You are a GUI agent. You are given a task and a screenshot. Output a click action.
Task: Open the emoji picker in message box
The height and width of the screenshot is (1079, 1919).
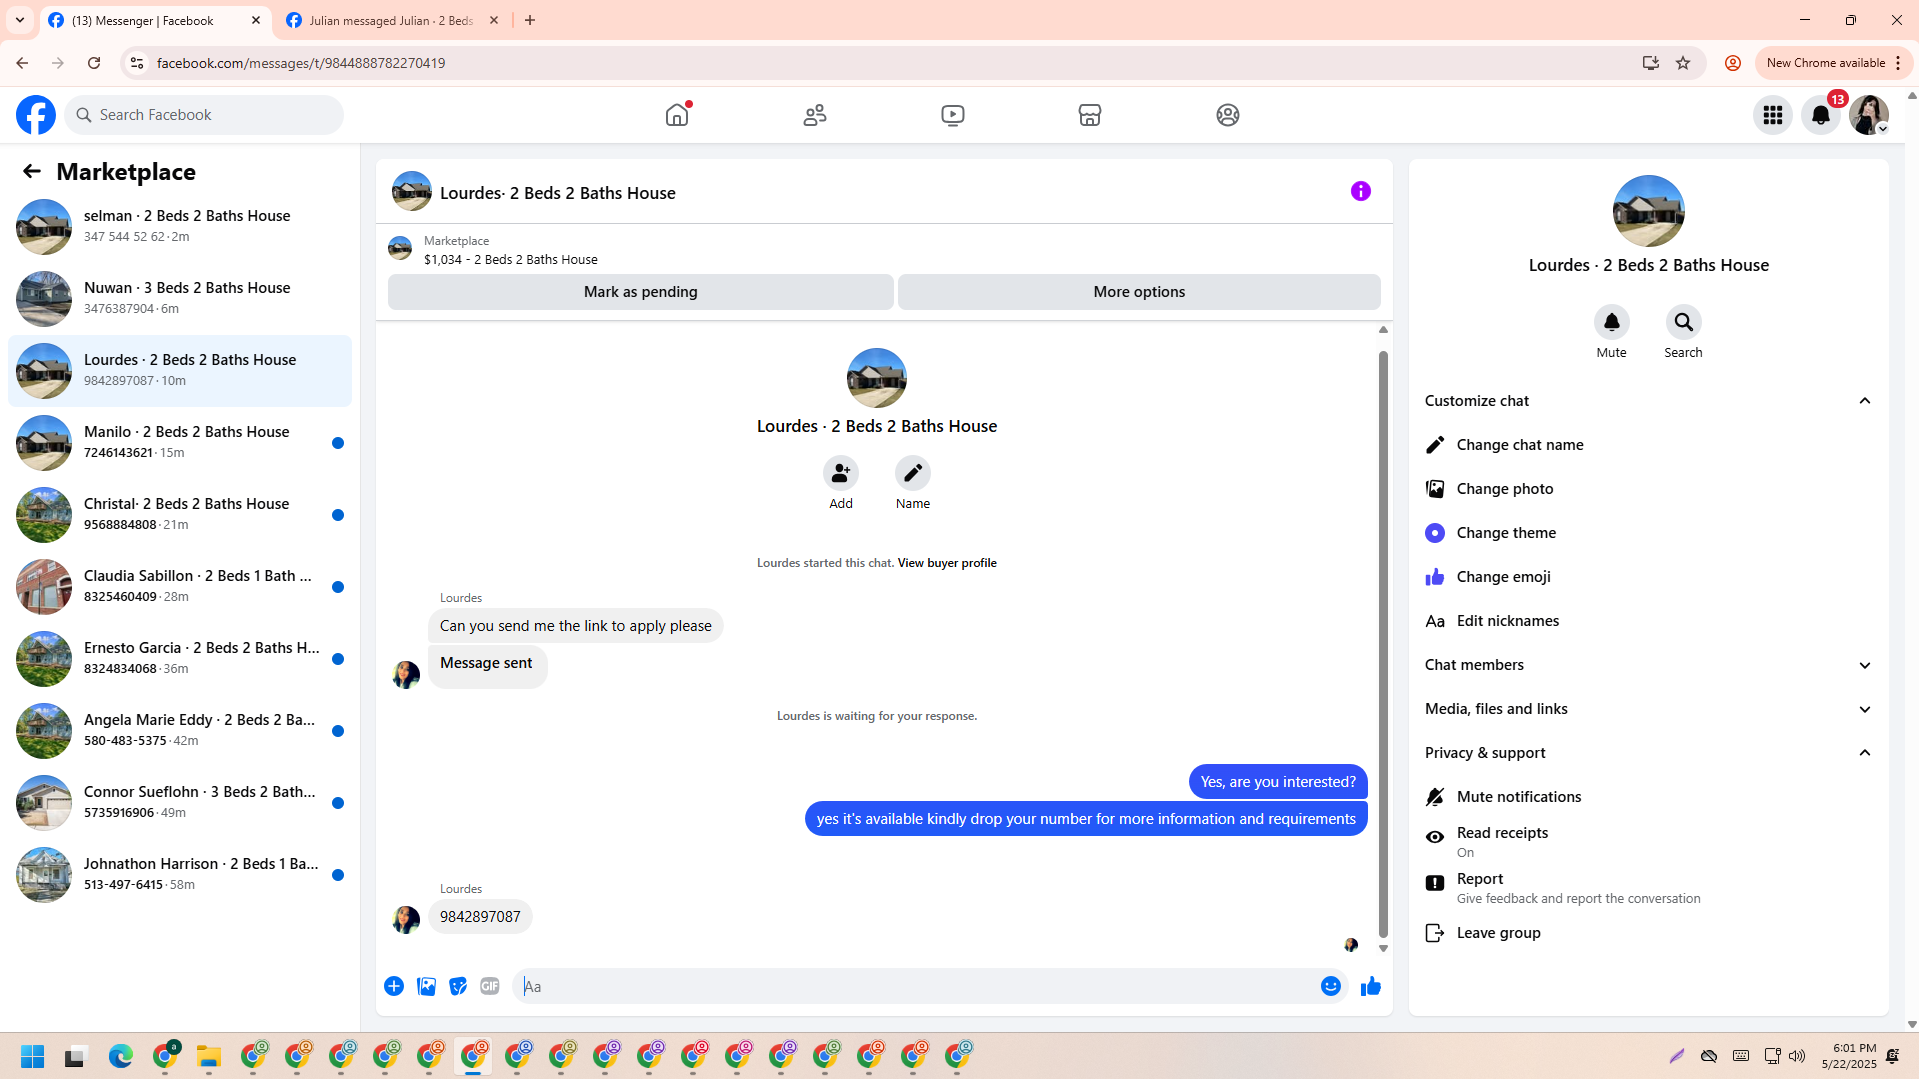[1331, 986]
